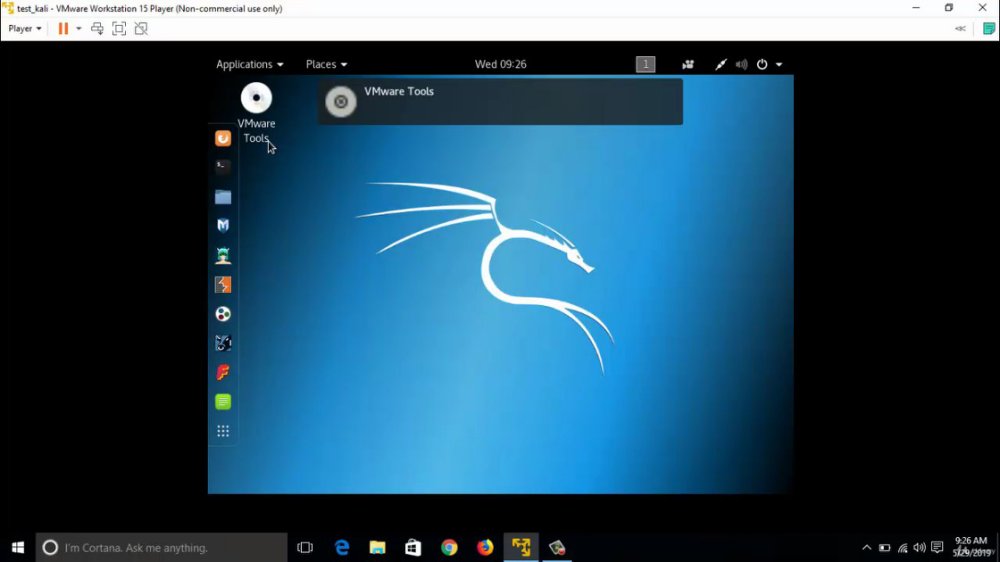This screenshot has width=1000, height=562.
Task: Open the Player menu dropdown
Action: 25,29
